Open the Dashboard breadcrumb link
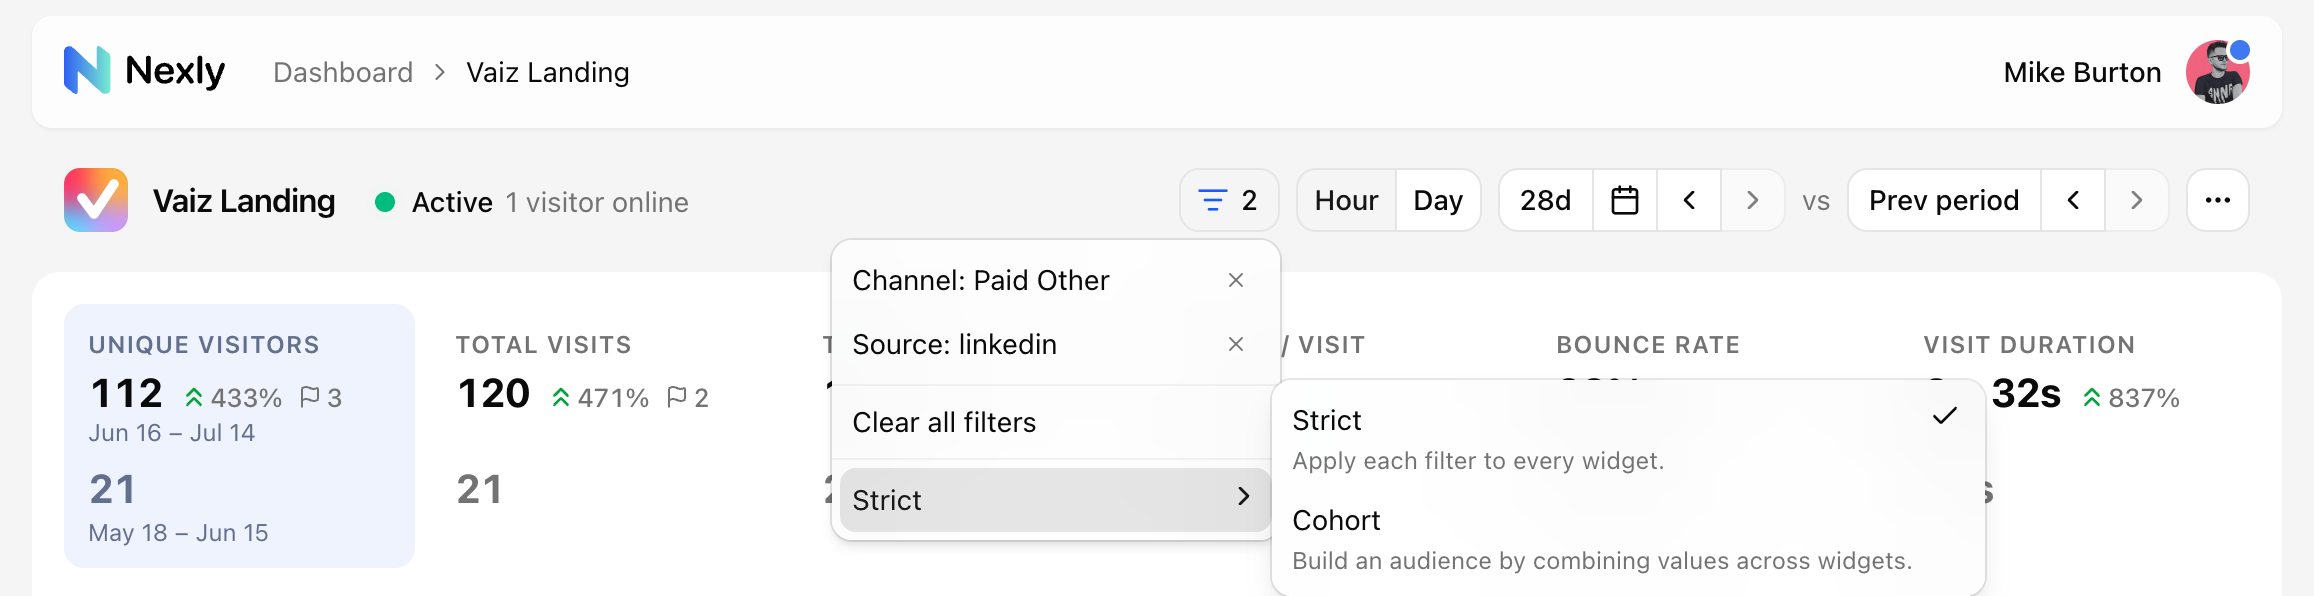 343,72
